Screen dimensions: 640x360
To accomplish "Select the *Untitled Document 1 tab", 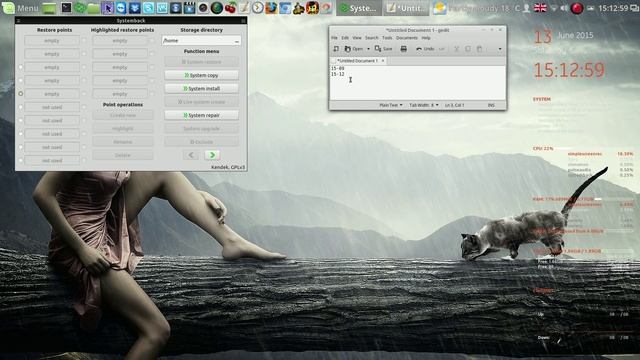I will click(x=357, y=61).
